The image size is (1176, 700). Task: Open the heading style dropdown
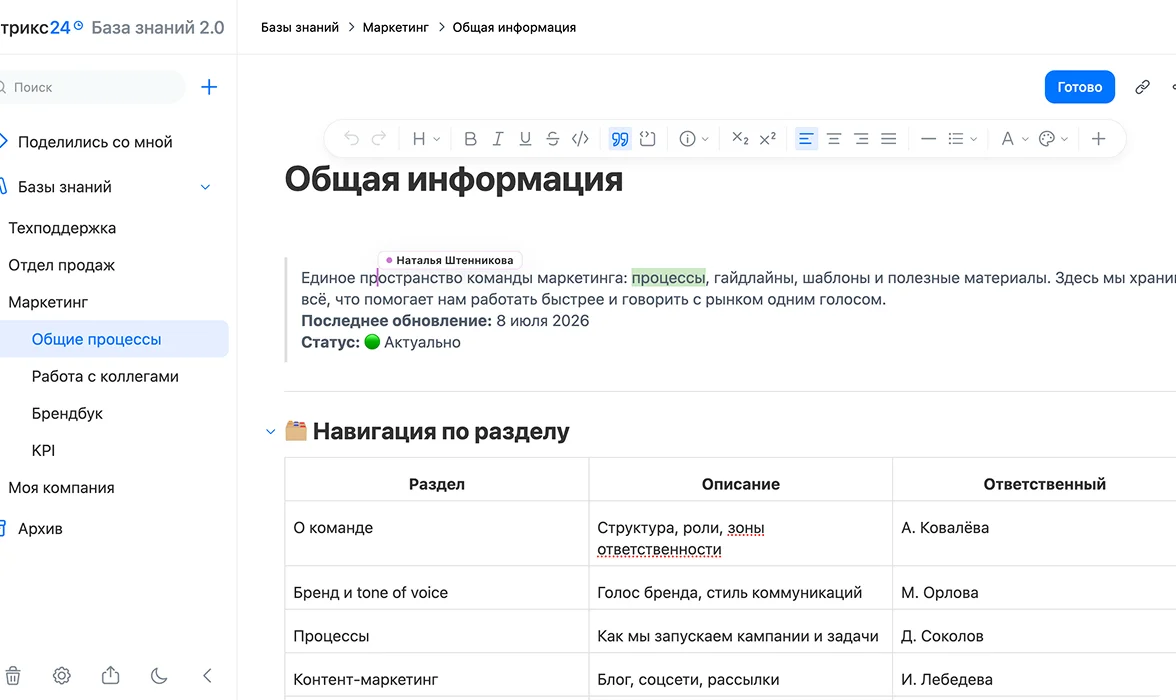[426, 139]
